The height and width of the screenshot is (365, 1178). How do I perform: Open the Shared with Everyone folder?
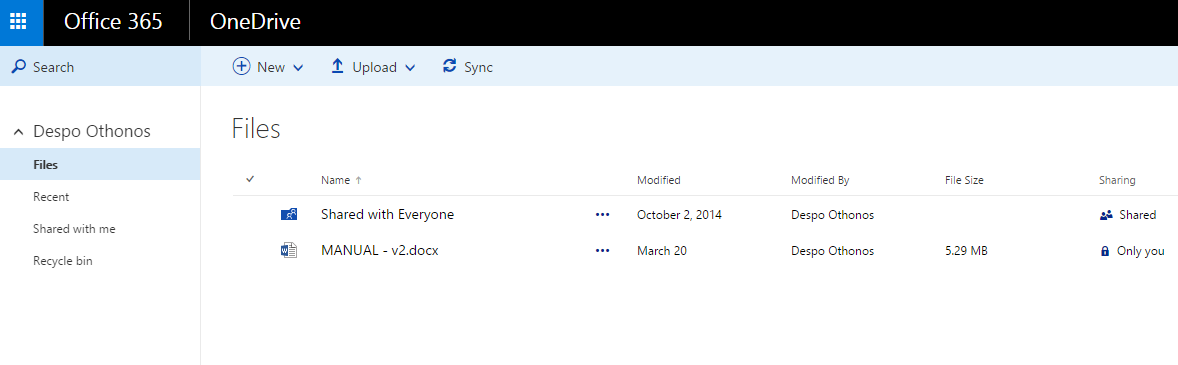[388, 215]
